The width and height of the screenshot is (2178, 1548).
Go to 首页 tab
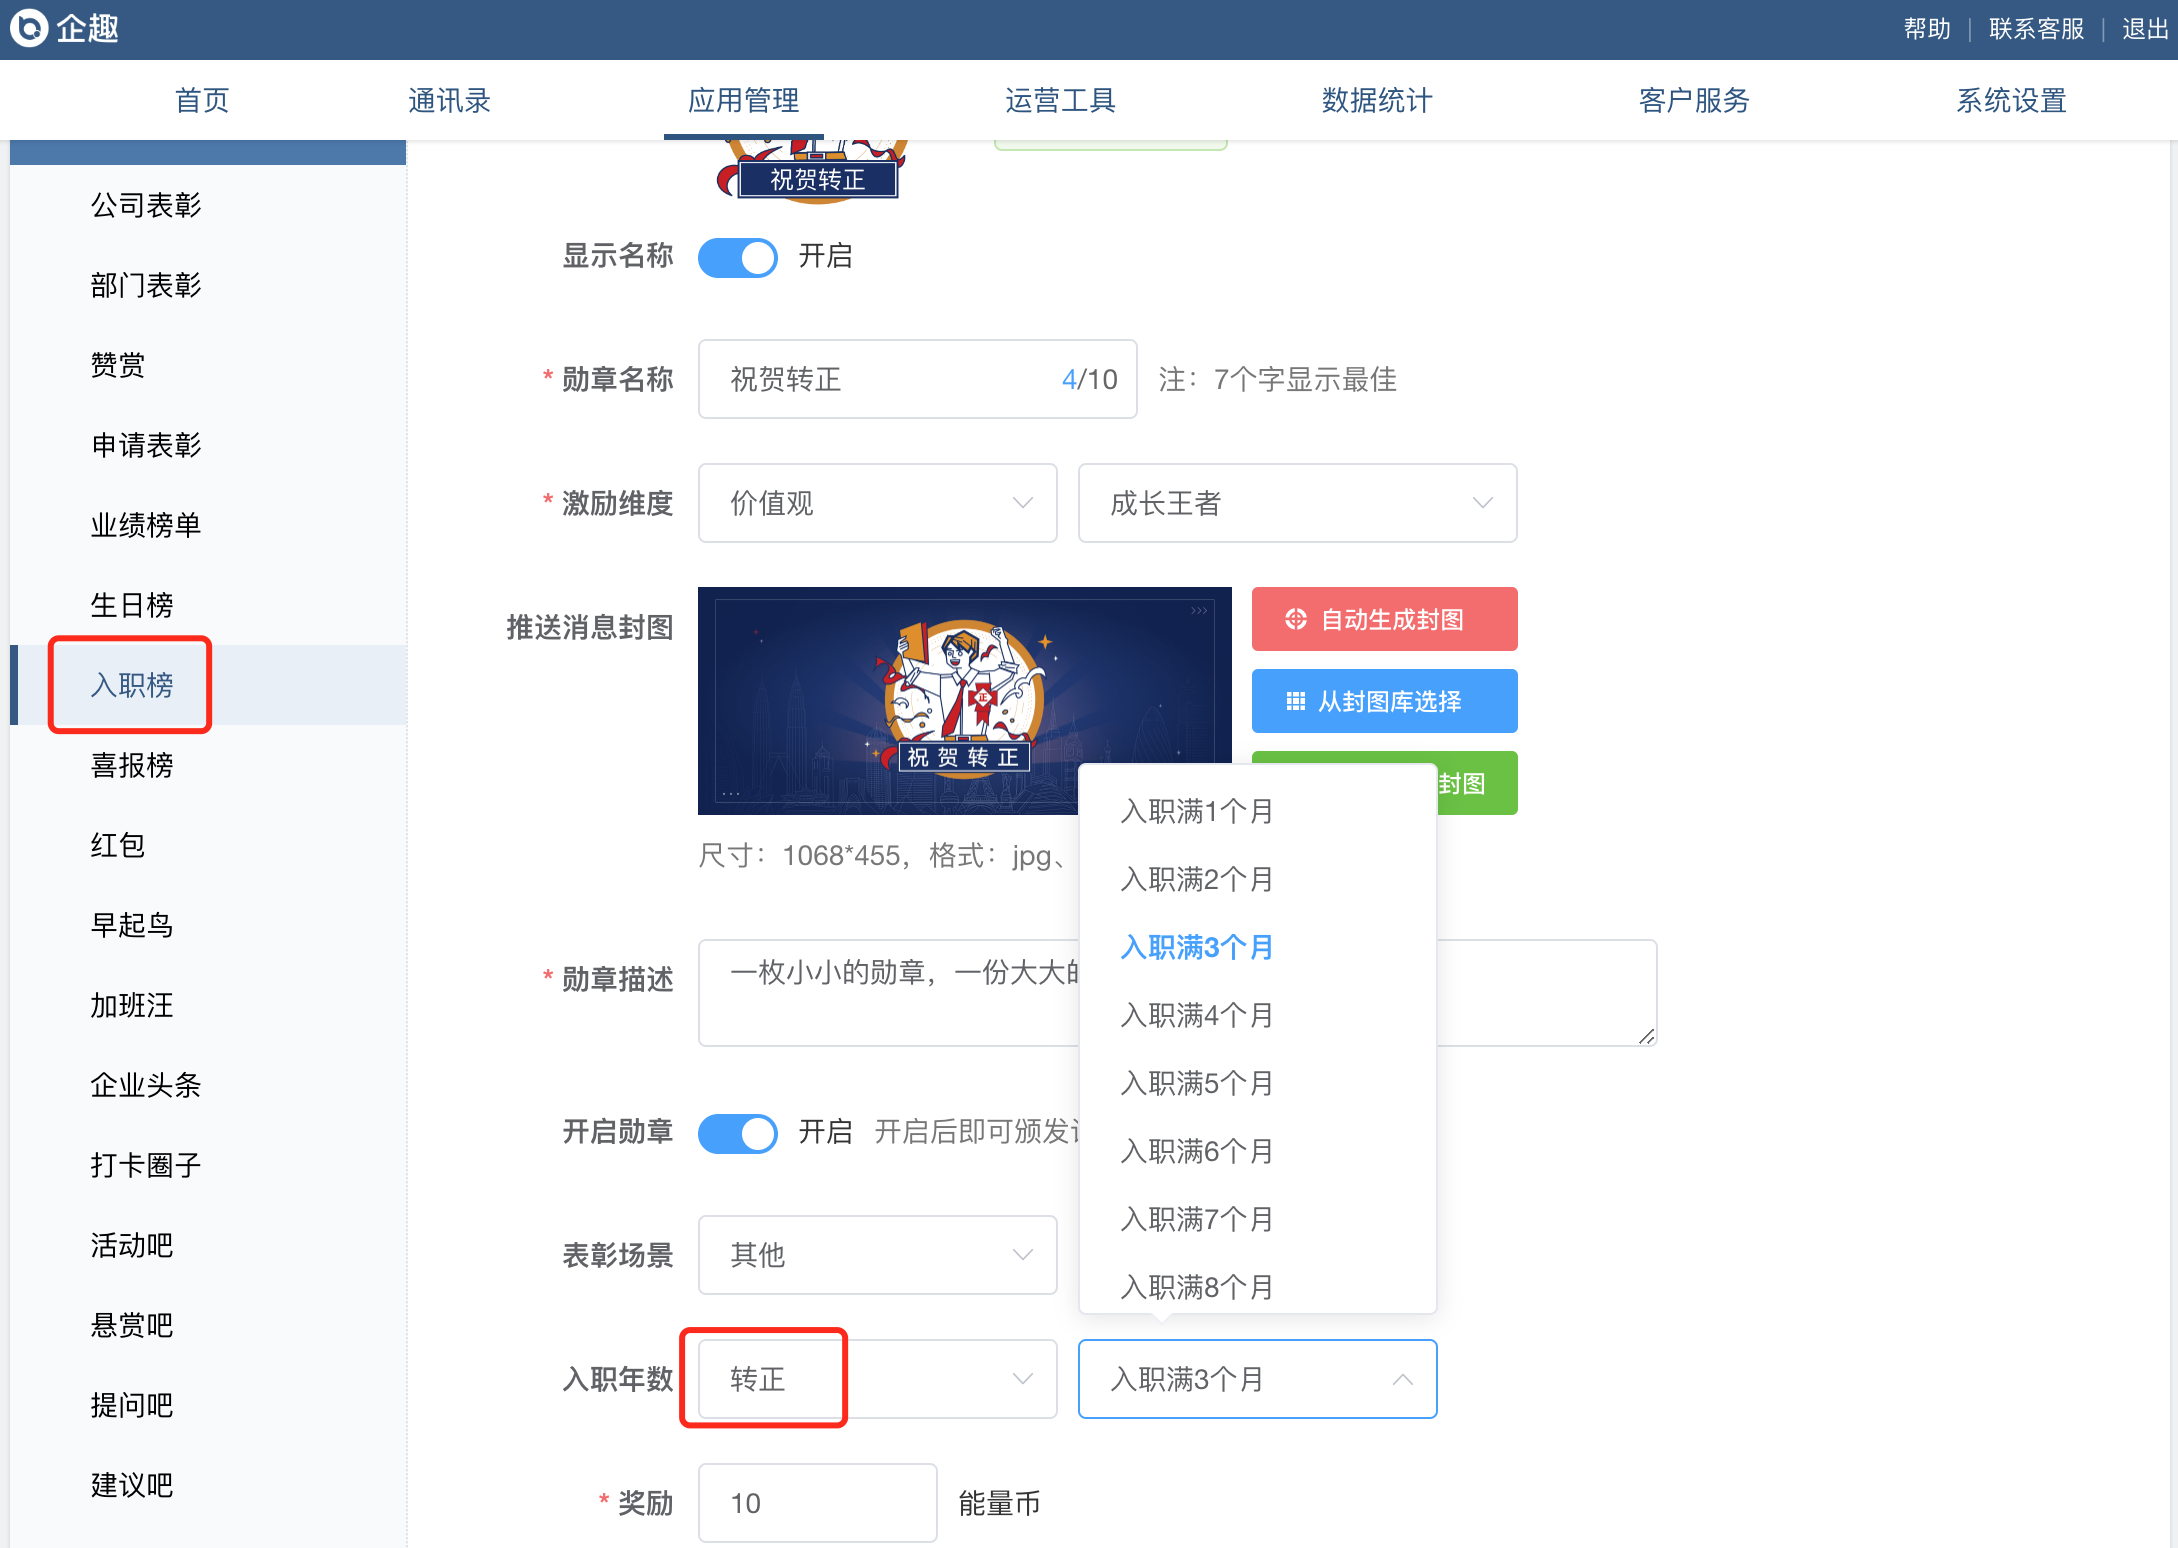[202, 100]
